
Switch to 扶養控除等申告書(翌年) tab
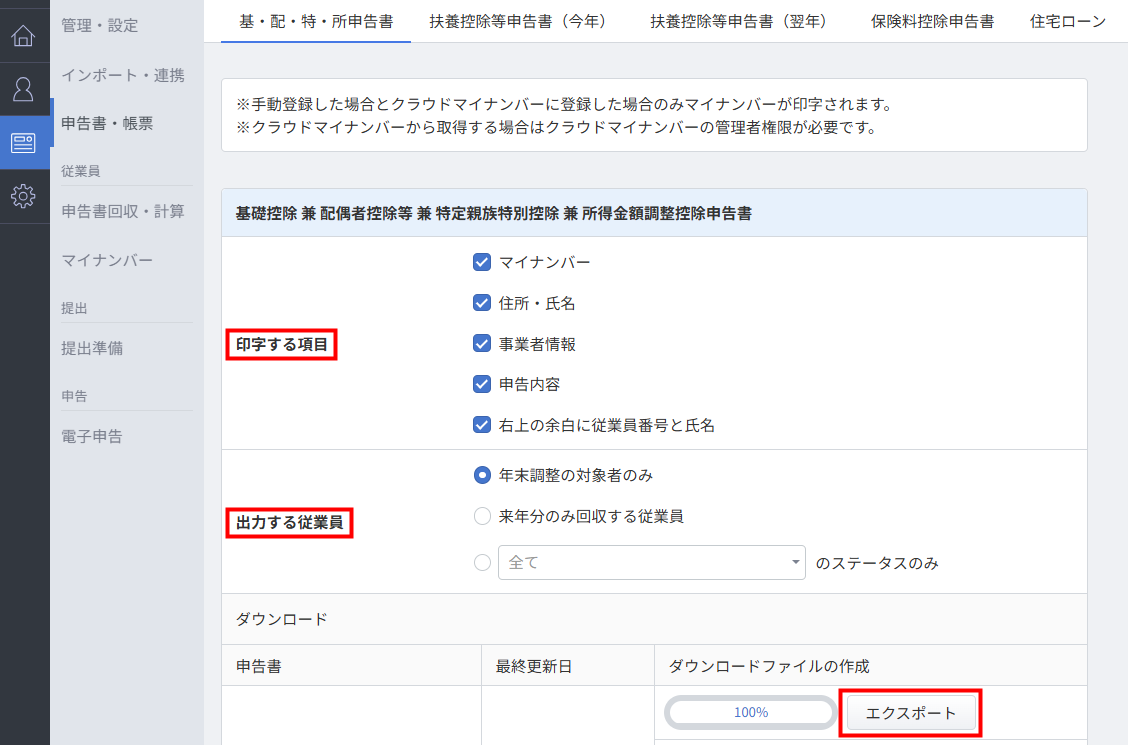coord(739,21)
